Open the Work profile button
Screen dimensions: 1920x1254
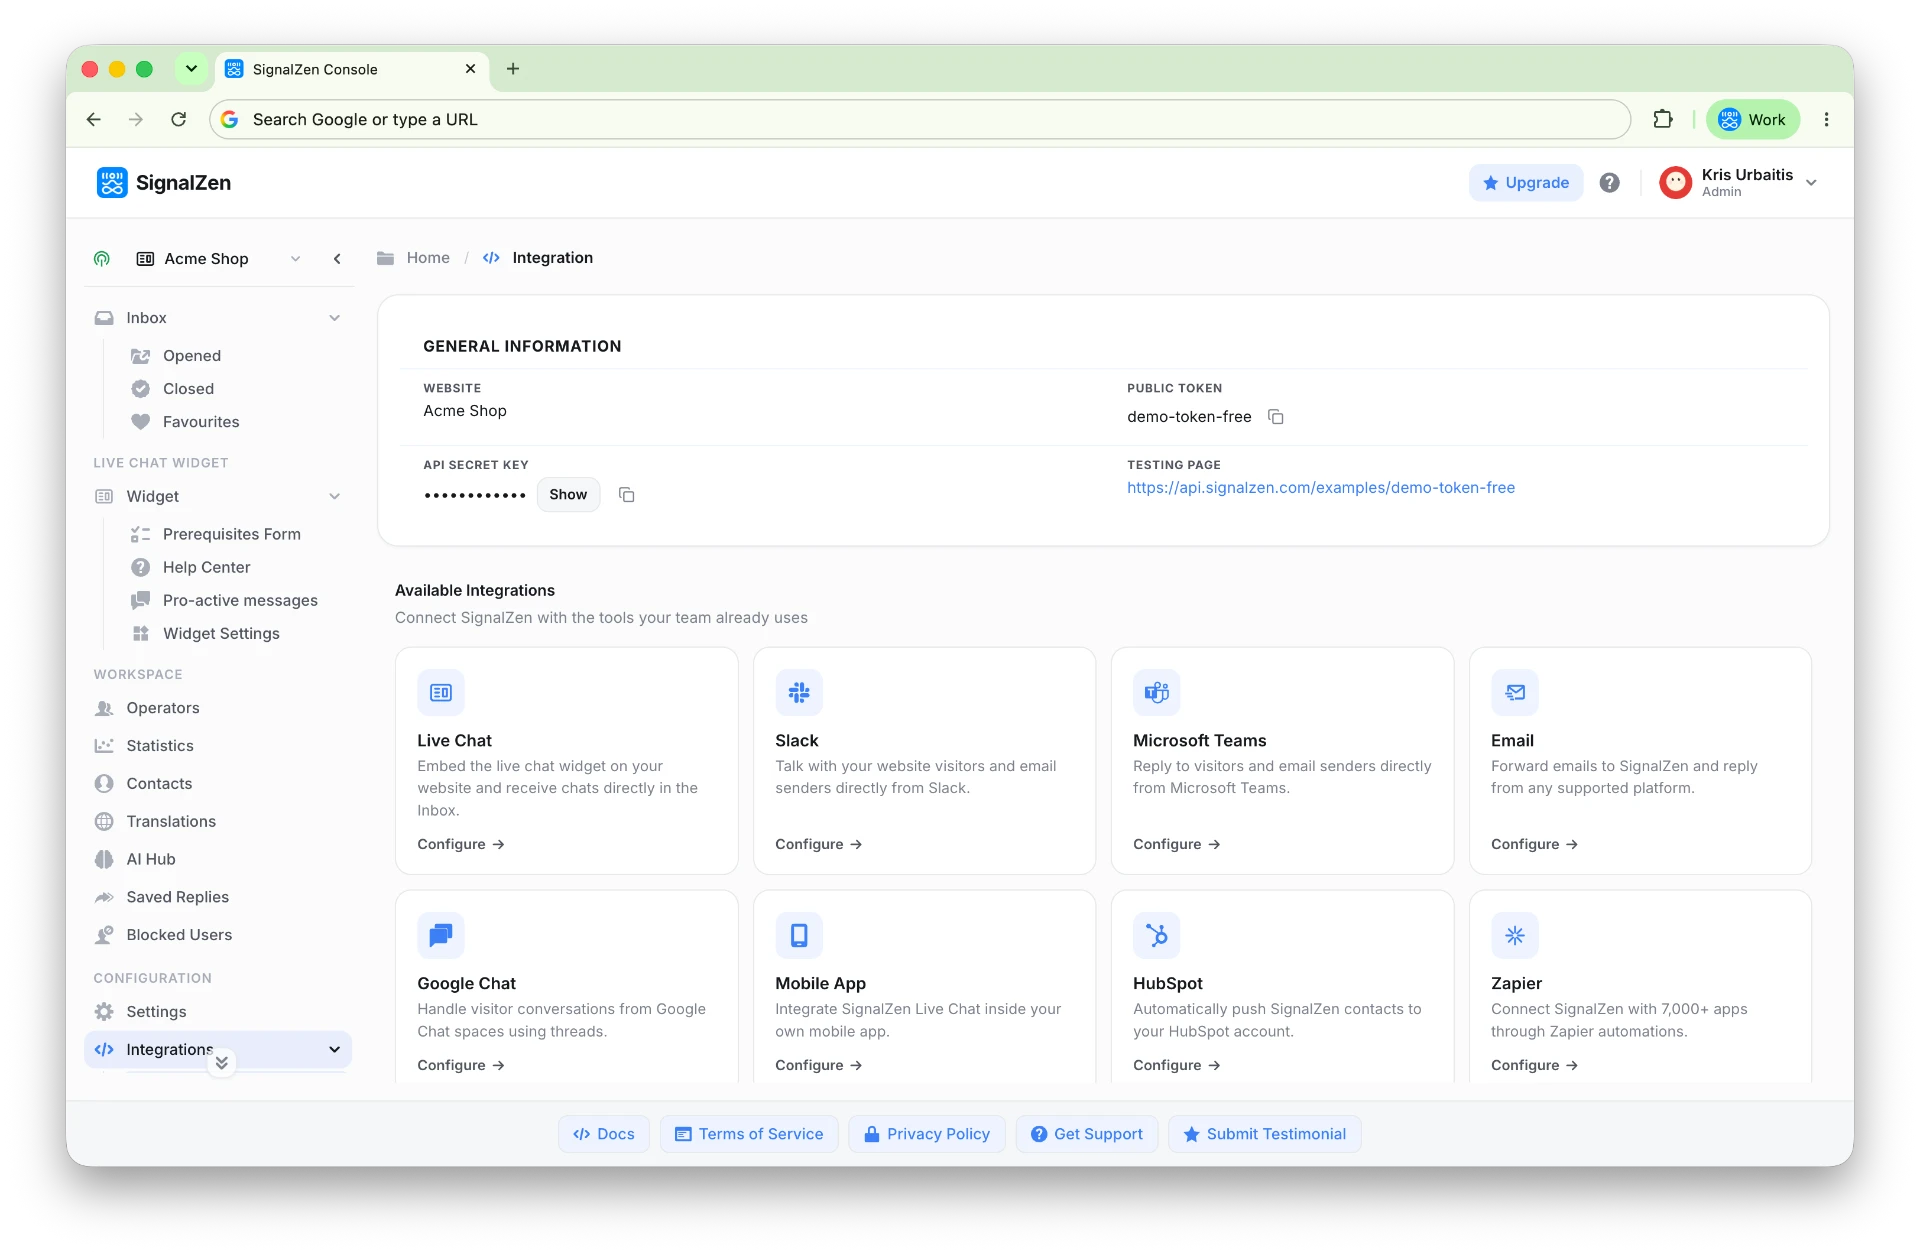[1753, 119]
